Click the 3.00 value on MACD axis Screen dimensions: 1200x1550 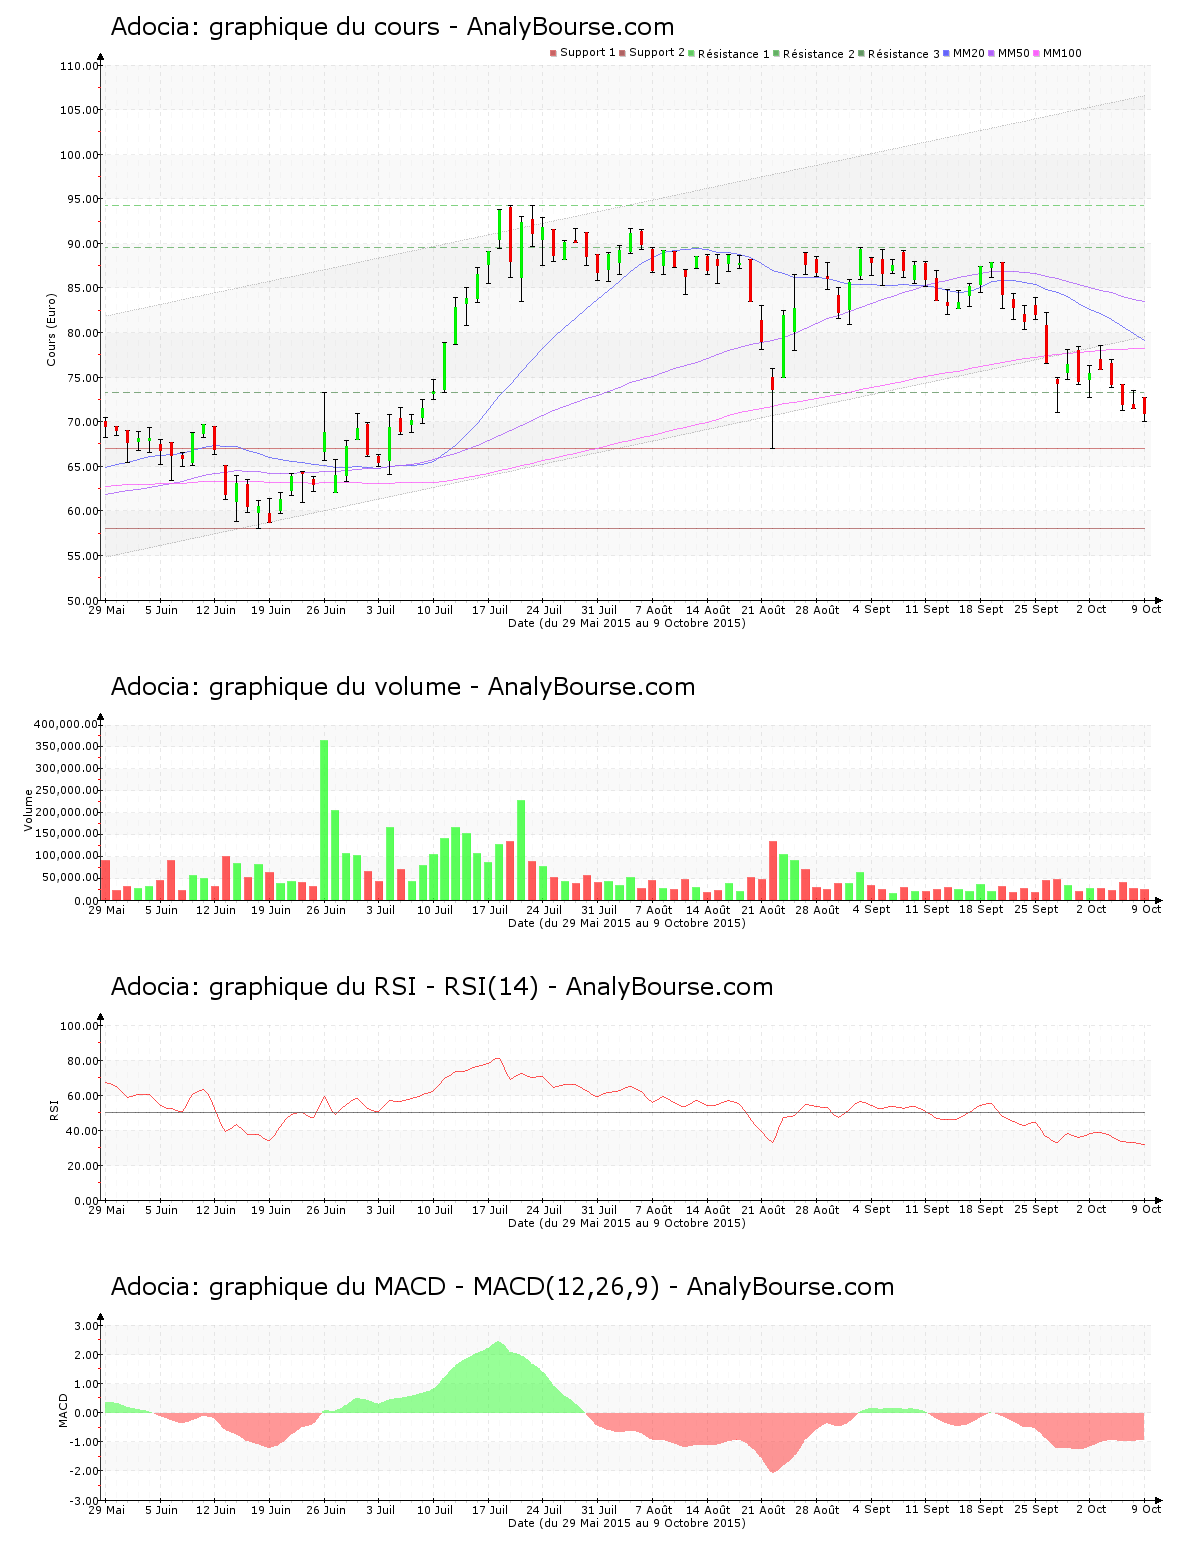[x=86, y=1326]
